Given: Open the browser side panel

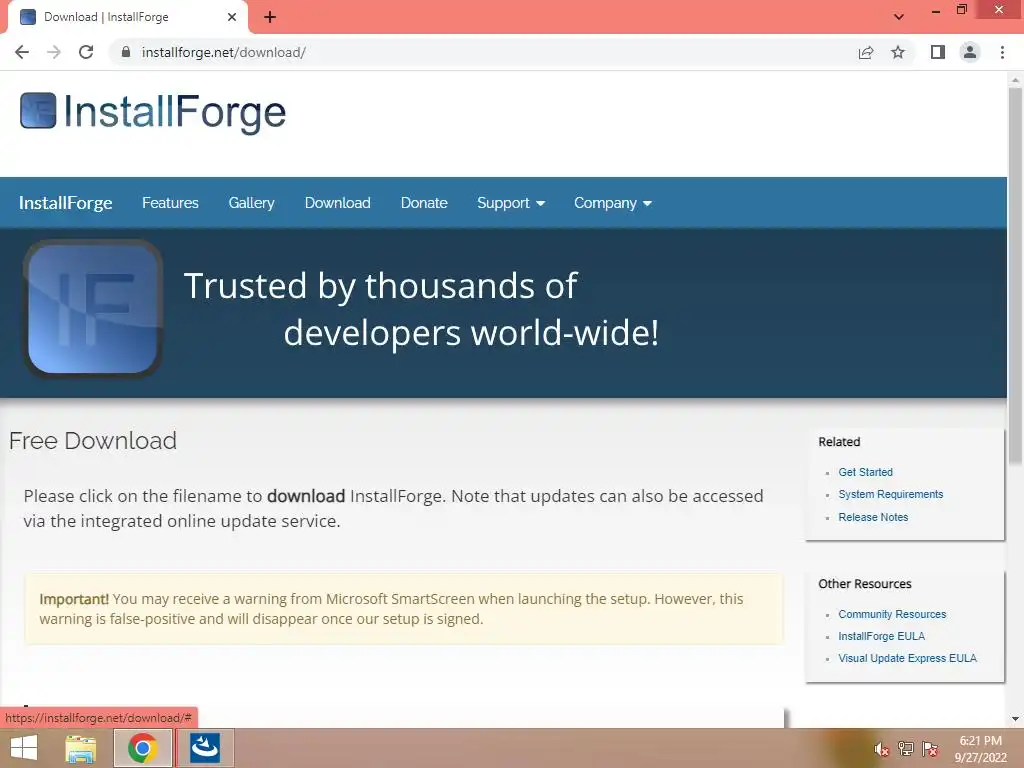Looking at the screenshot, I should click(x=938, y=52).
